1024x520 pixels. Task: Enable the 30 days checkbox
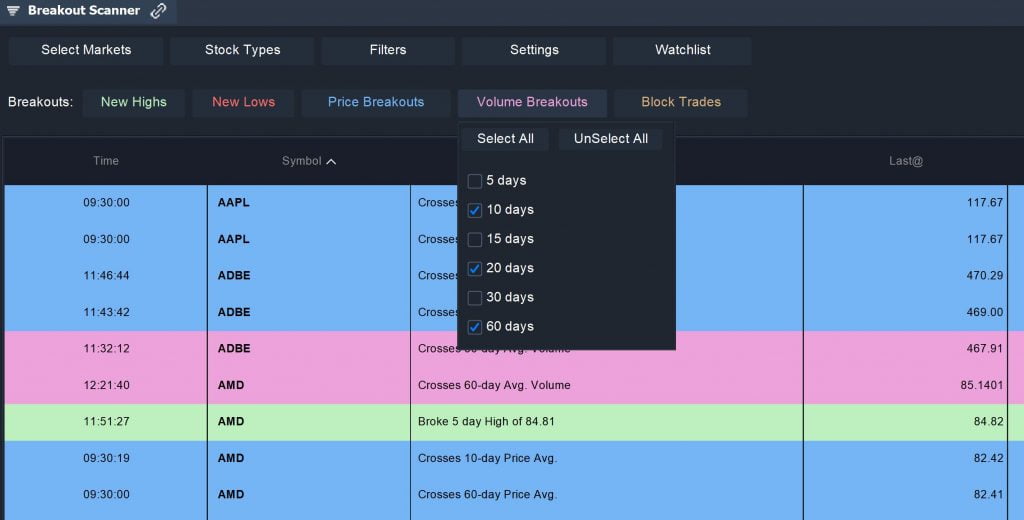(x=475, y=297)
